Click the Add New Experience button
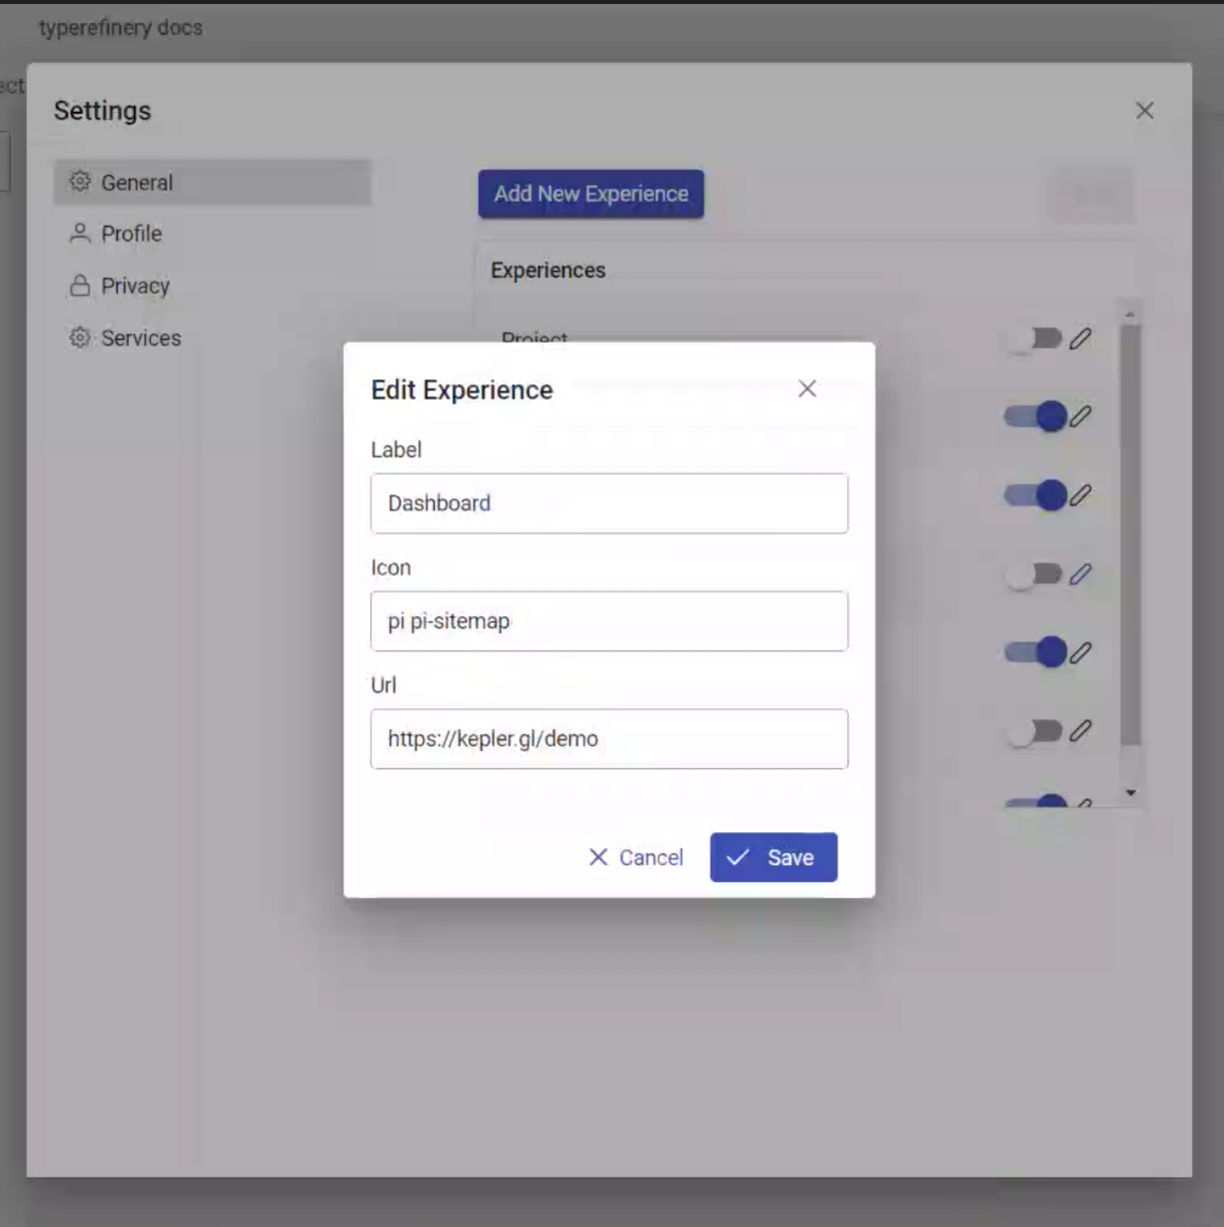The width and height of the screenshot is (1224, 1227). [x=590, y=194]
